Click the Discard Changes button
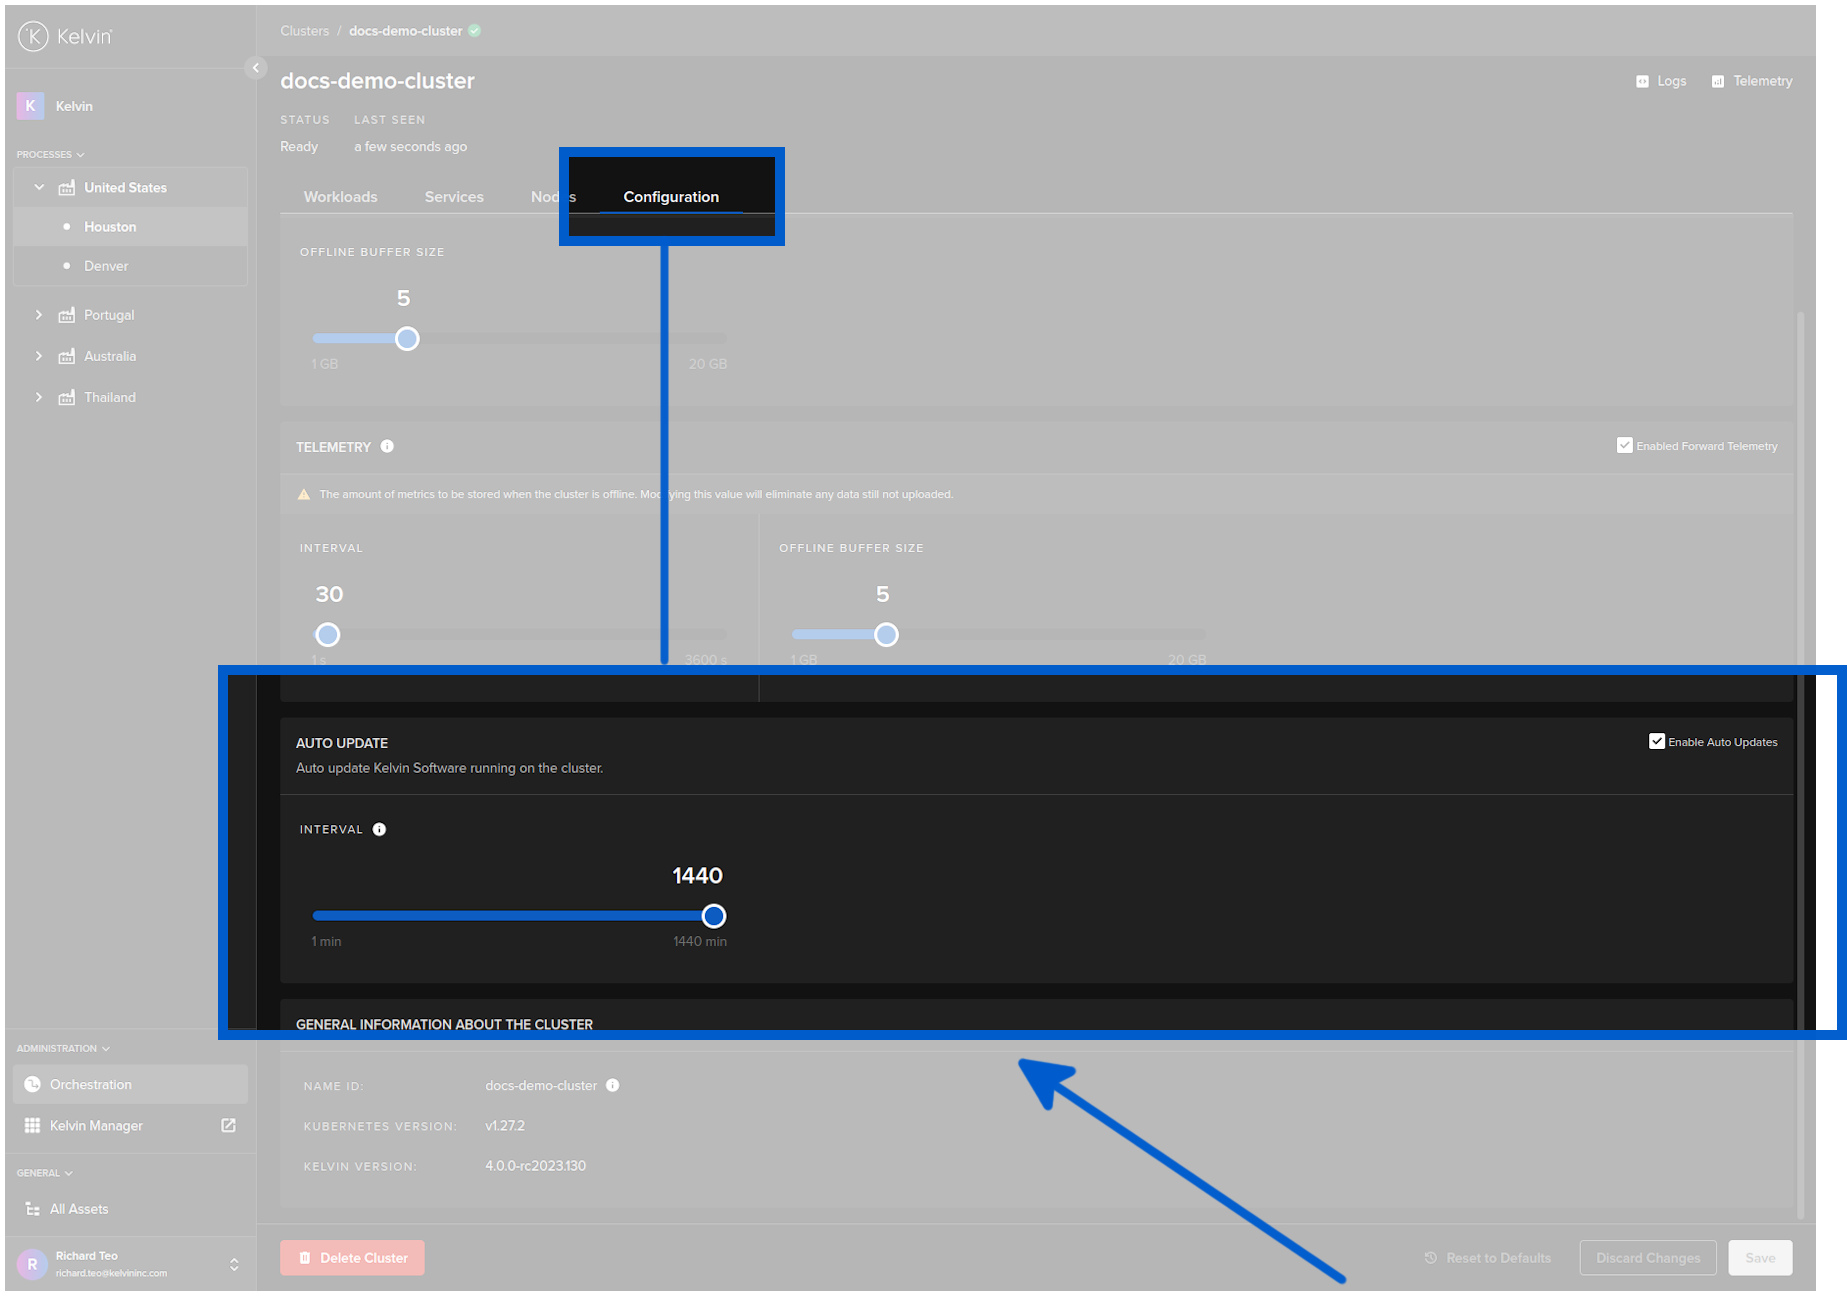The width and height of the screenshot is (1848, 1312). tap(1647, 1258)
